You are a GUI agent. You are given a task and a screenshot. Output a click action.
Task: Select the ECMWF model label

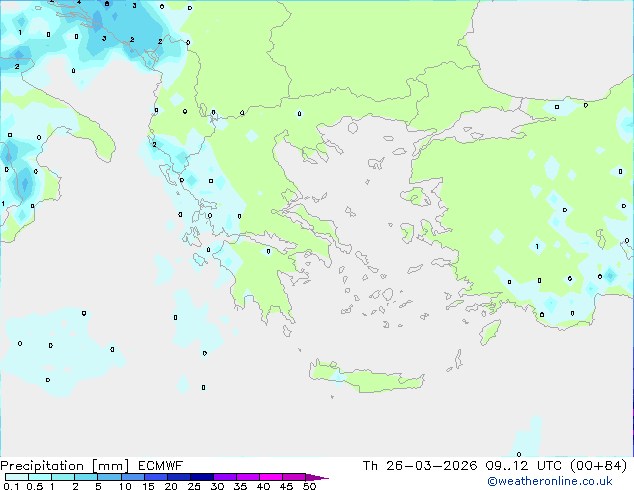coord(161,466)
